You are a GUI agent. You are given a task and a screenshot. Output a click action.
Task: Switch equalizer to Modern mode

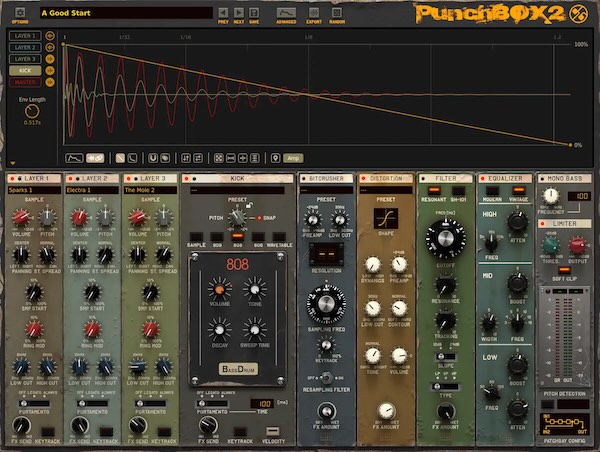(492, 190)
